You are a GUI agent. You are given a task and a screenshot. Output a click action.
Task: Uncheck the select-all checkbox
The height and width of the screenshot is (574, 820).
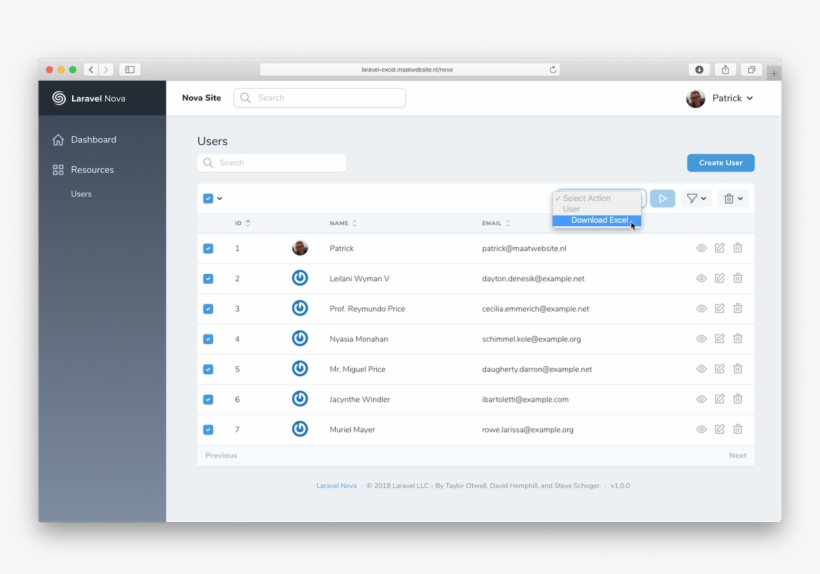(x=208, y=199)
